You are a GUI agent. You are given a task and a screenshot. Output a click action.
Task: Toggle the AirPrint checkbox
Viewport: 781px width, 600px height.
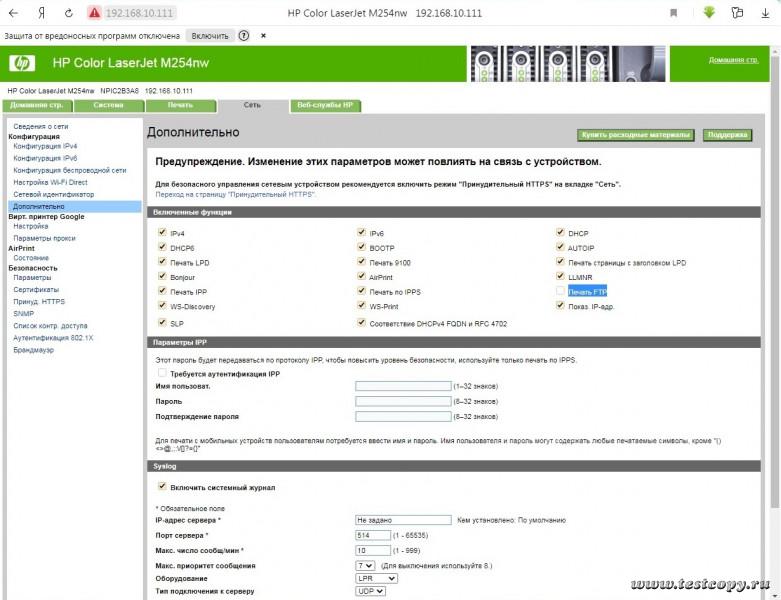[x=361, y=276]
